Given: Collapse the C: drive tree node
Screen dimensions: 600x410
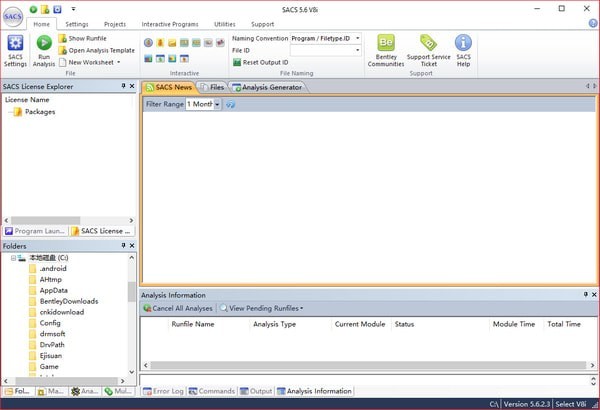Looking at the screenshot, I should (13, 258).
